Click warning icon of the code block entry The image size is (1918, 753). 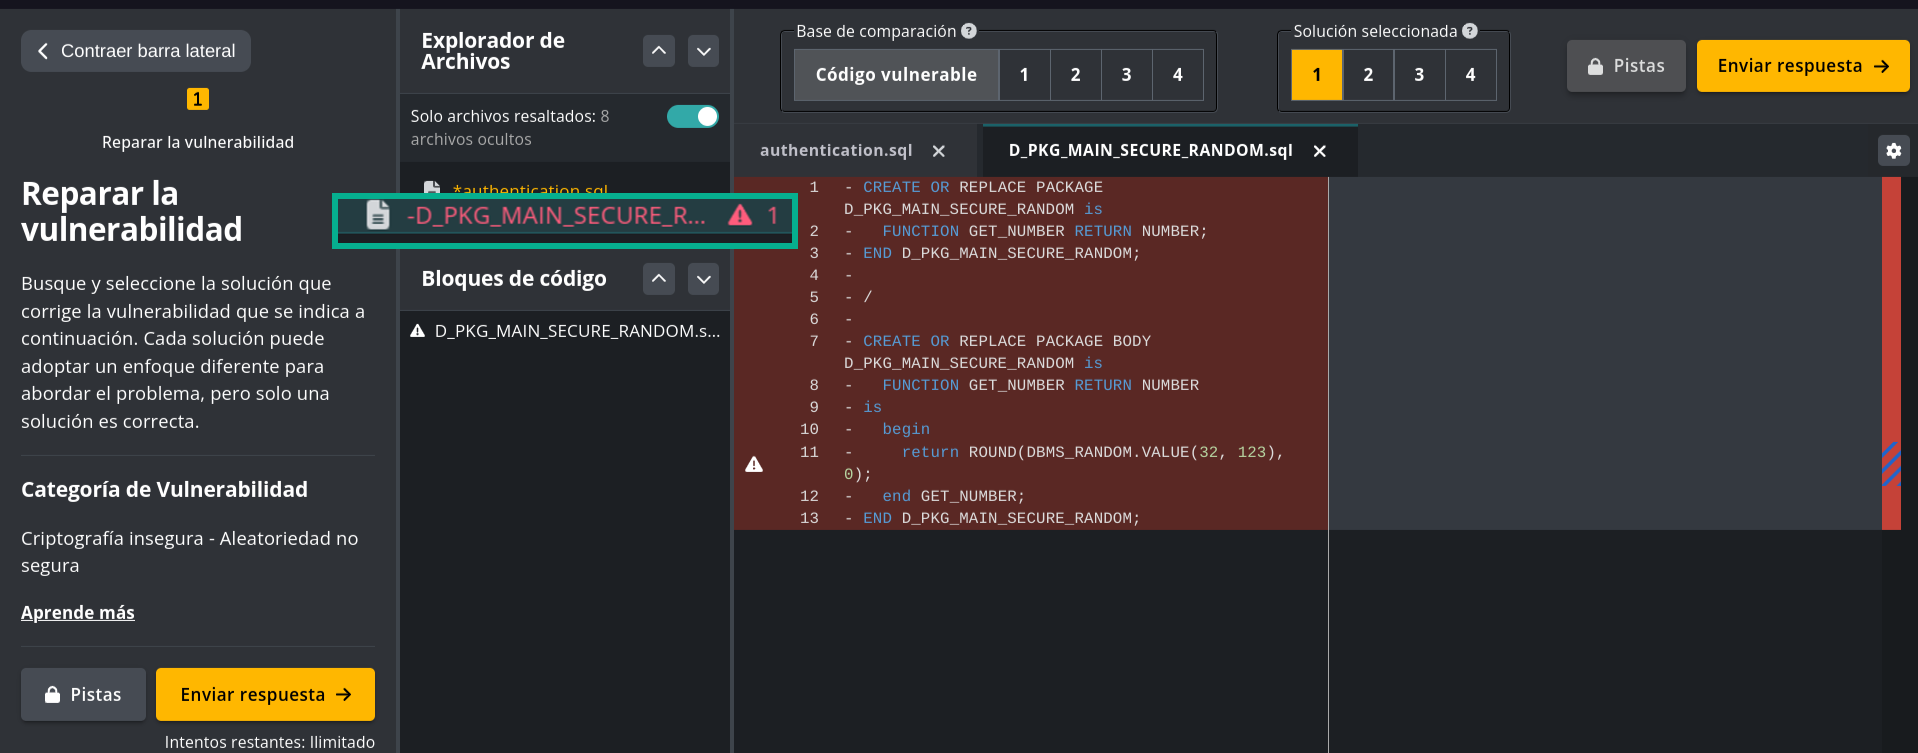[418, 331]
